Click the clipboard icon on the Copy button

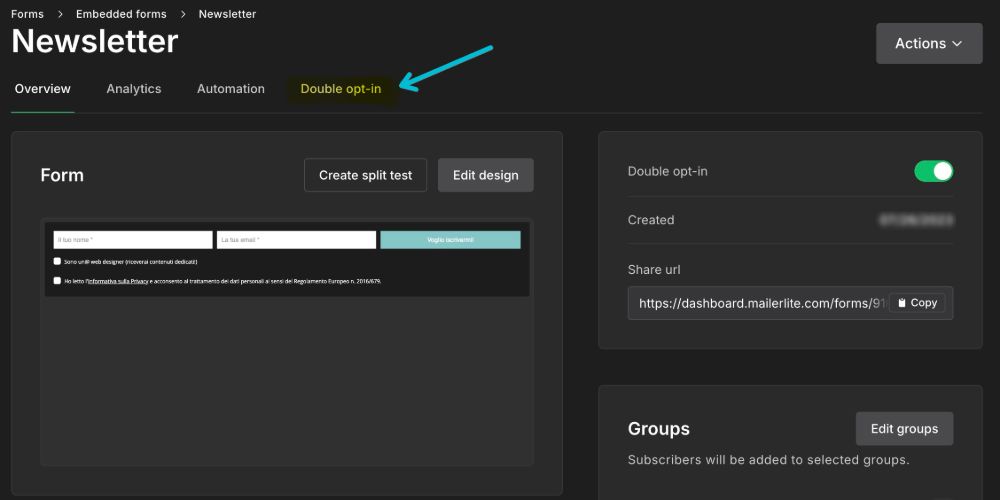coord(901,303)
